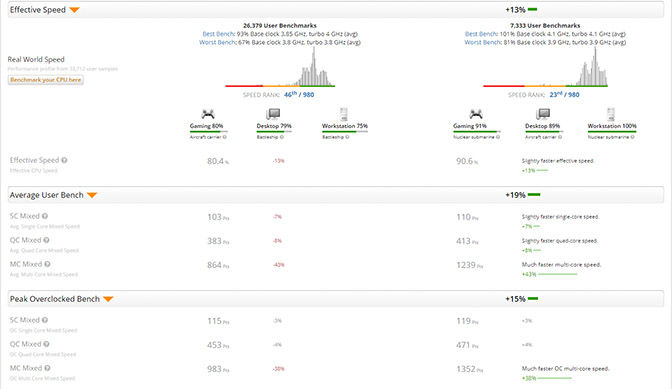Click the left benchmark distribution histogram
672x389 pixels.
pyautogui.click(x=280, y=67)
